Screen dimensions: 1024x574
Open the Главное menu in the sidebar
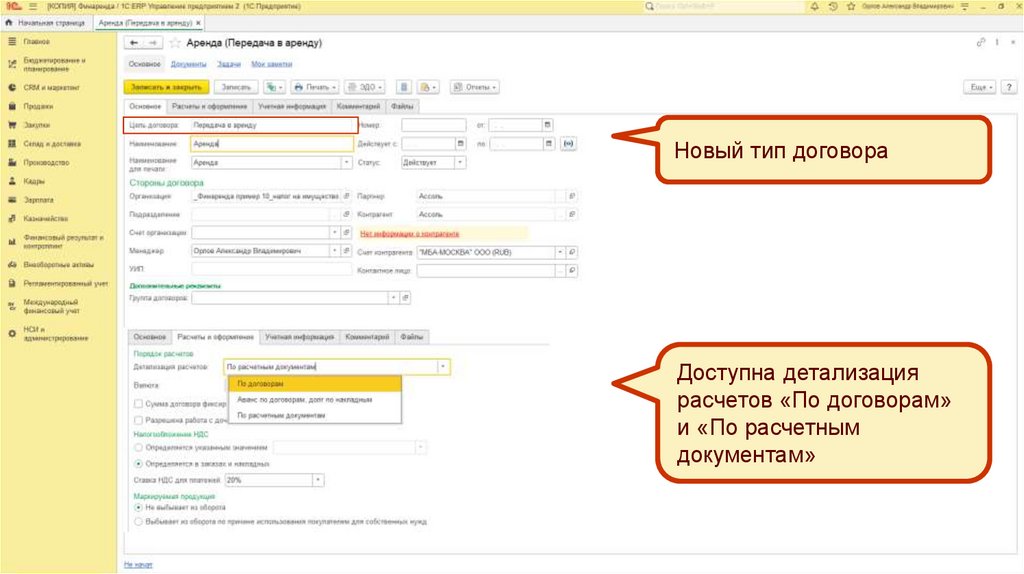37,42
